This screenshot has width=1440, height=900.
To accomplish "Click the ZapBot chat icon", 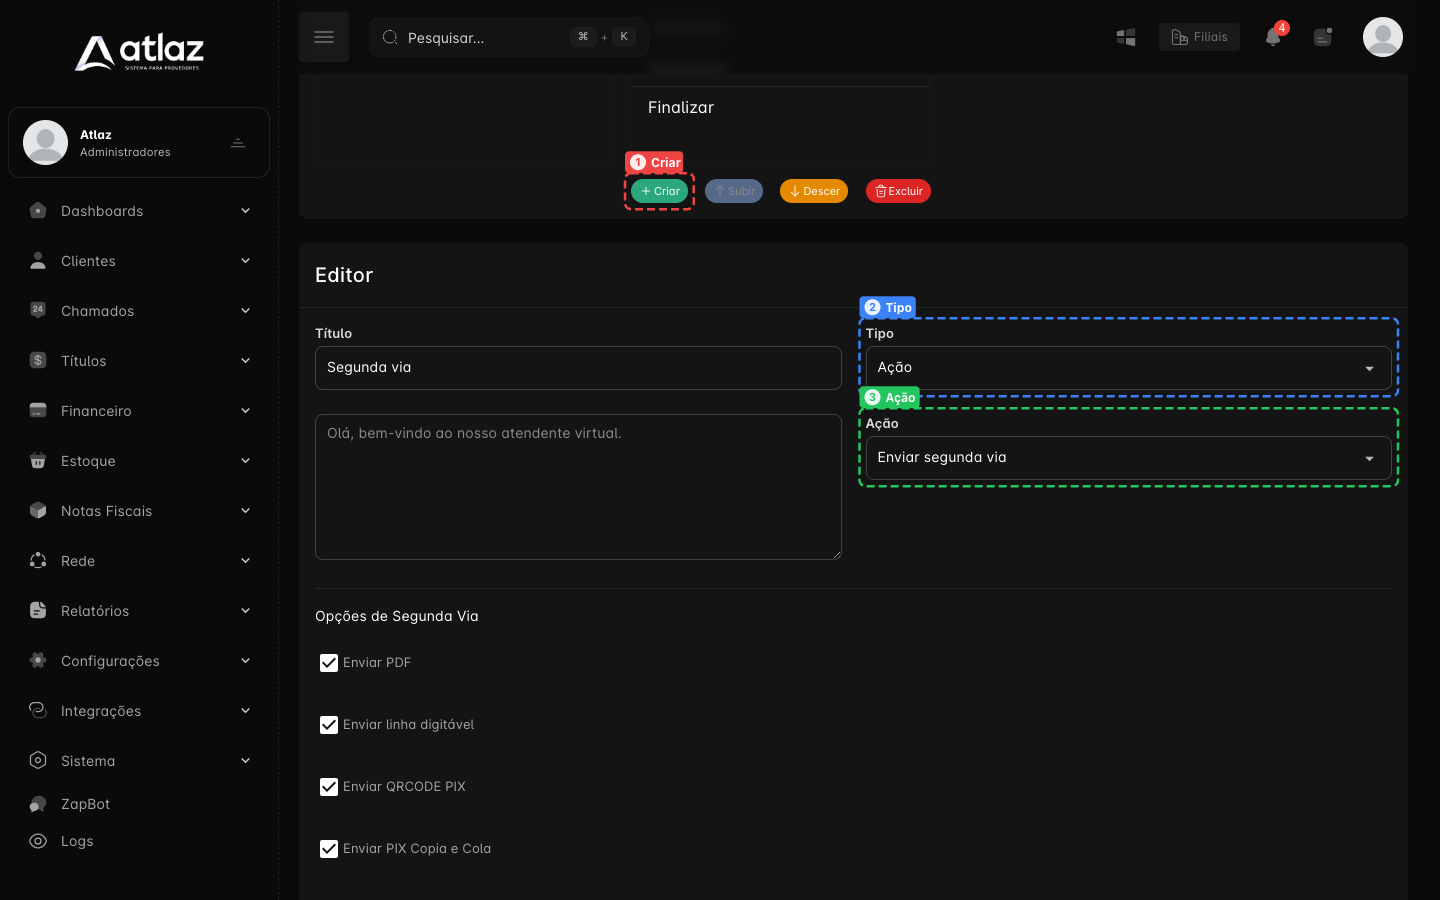I will [38, 804].
